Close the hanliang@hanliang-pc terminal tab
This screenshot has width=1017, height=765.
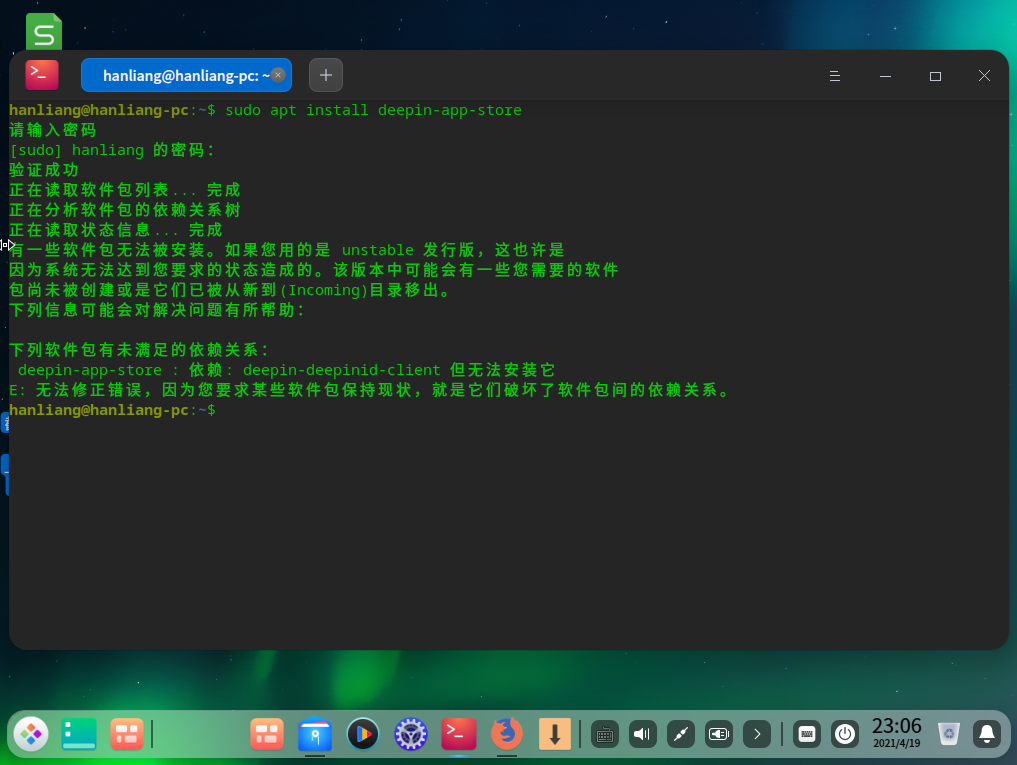click(278, 75)
